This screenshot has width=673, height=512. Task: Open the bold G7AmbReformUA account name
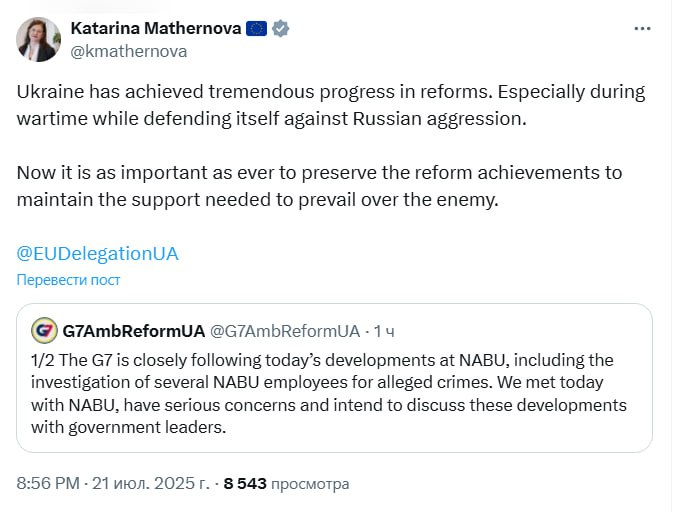pyautogui.click(x=132, y=331)
